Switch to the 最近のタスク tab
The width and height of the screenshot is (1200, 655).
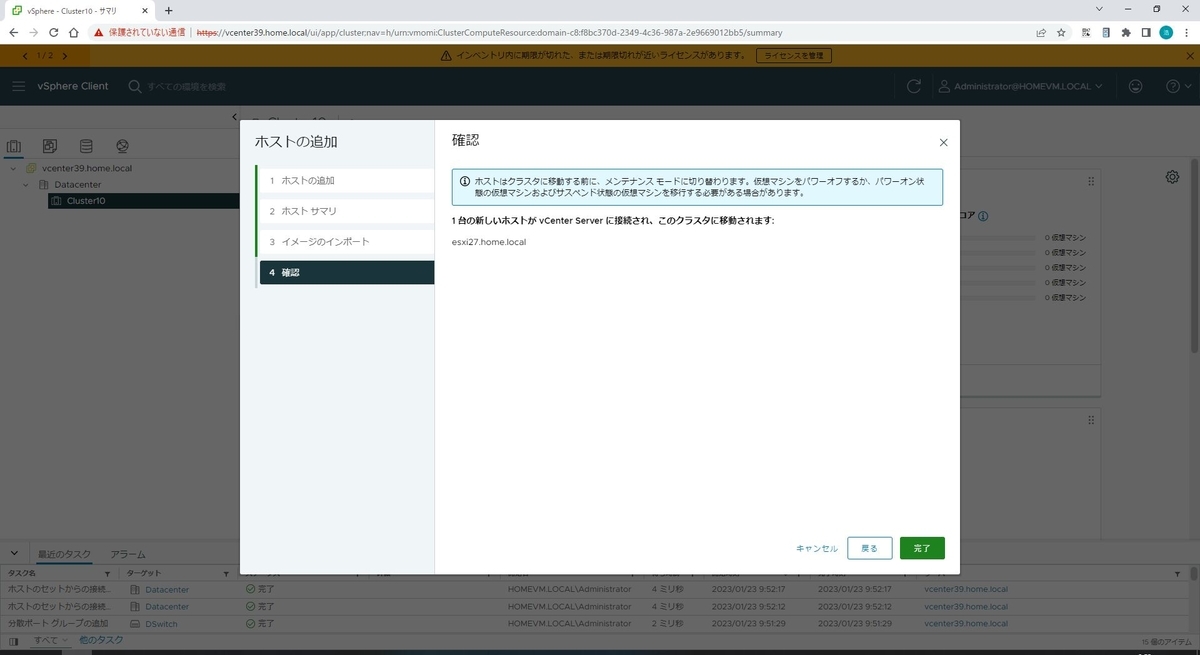tap(64, 554)
